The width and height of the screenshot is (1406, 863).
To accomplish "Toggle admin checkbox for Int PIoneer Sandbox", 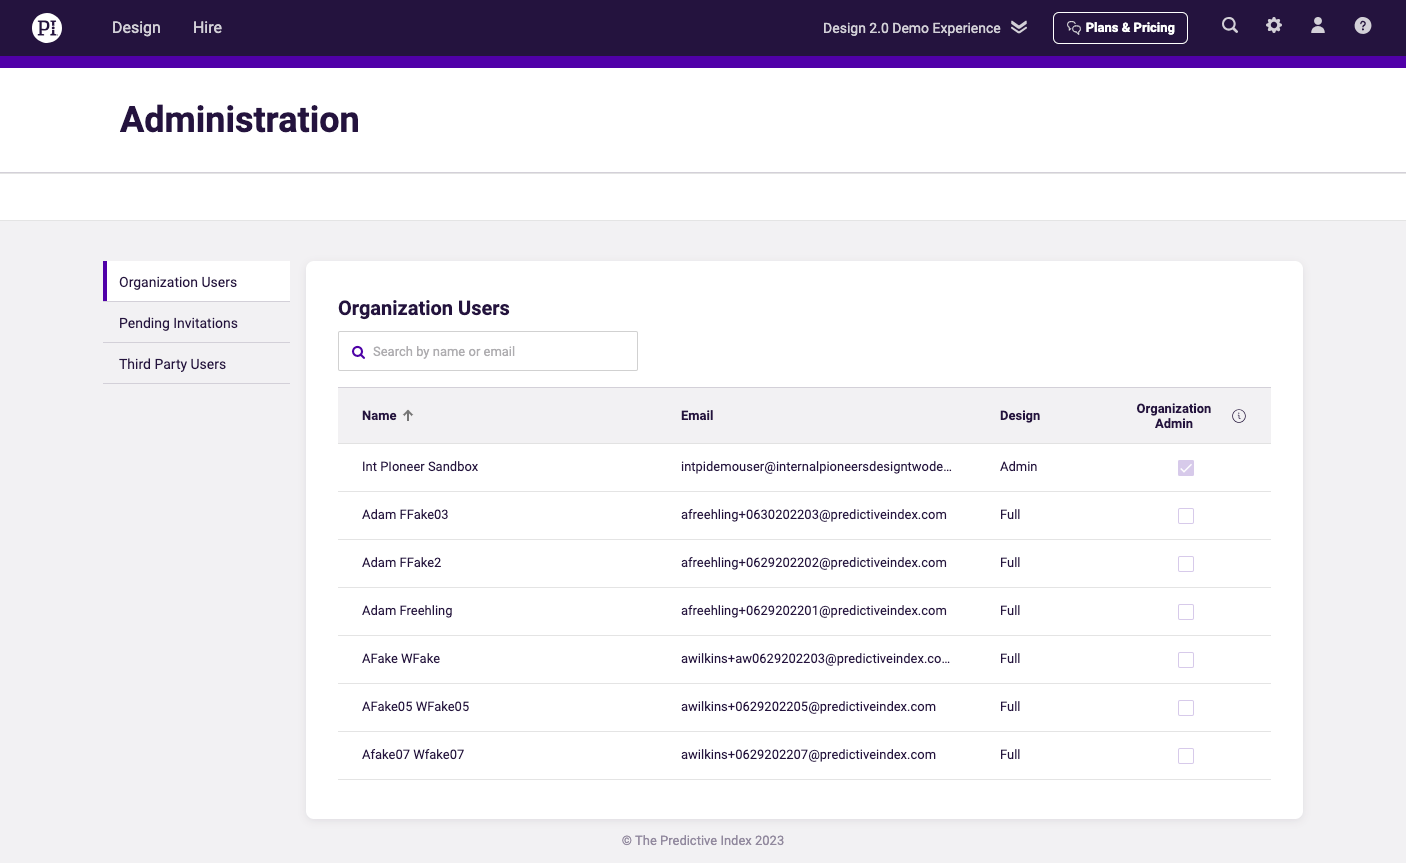I will [x=1186, y=468].
